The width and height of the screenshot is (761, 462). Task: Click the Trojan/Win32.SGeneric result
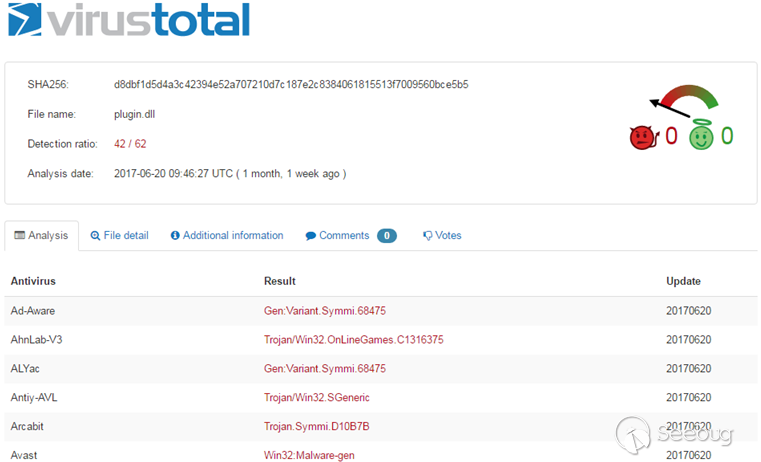pyautogui.click(x=316, y=397)
